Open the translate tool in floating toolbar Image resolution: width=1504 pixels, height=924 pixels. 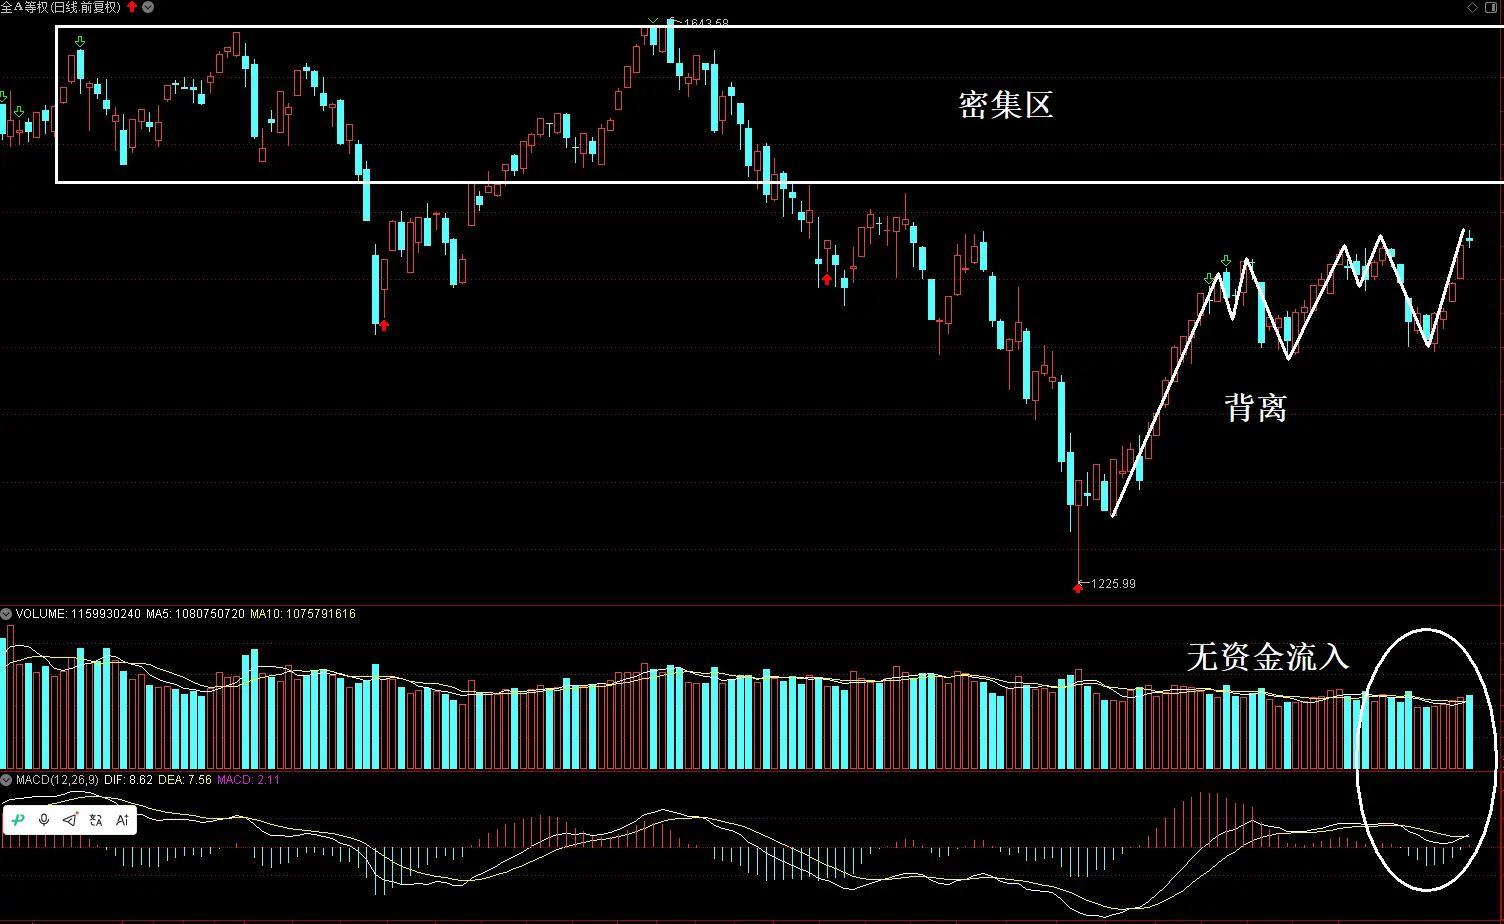(96, 820)
